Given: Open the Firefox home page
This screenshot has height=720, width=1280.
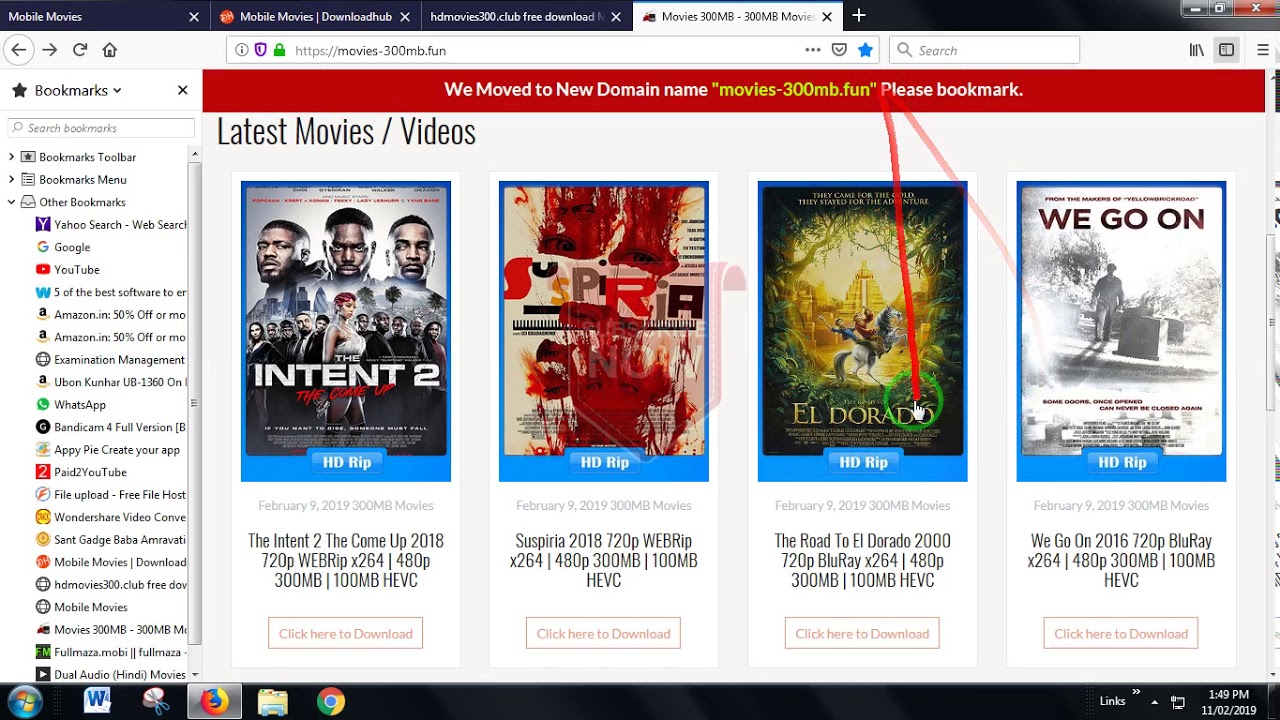Looking at the screenshot, I should click(110, 50).
